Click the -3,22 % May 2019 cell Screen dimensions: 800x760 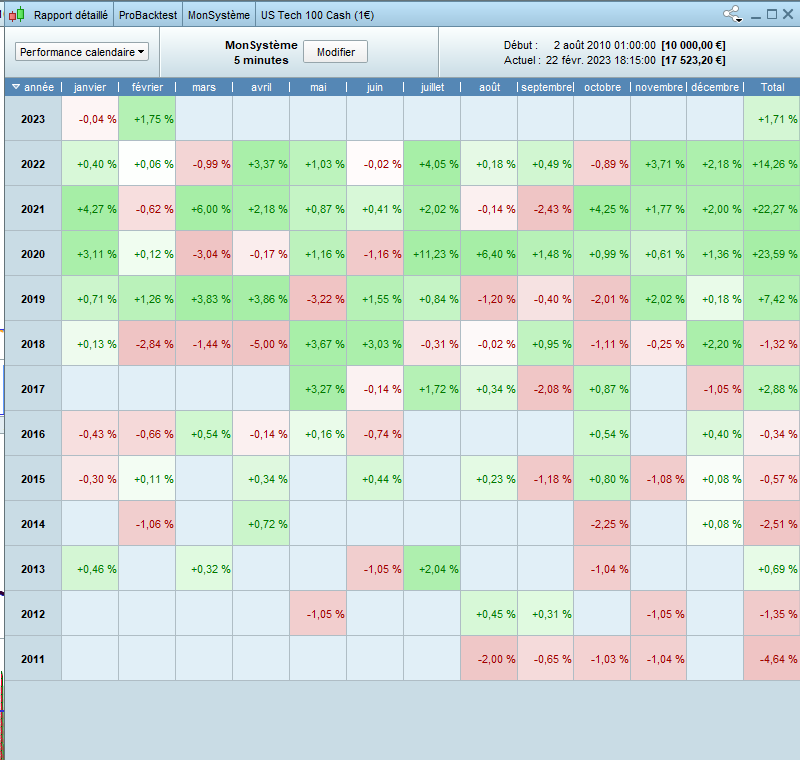tap(318, 299)
